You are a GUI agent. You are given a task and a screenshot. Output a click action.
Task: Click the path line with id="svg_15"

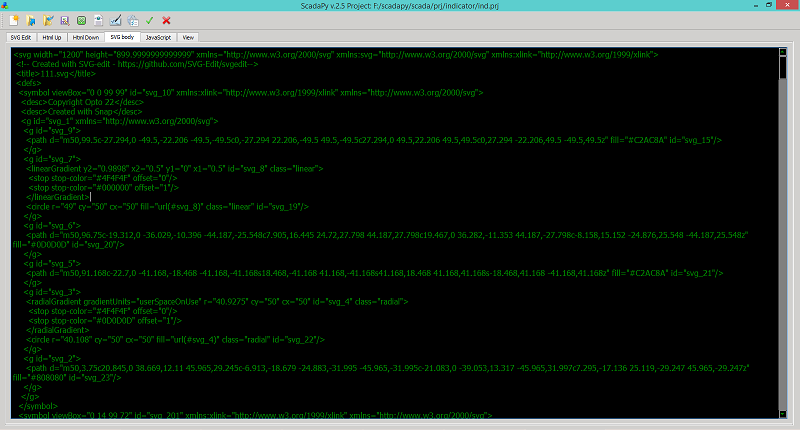[374, 140]
